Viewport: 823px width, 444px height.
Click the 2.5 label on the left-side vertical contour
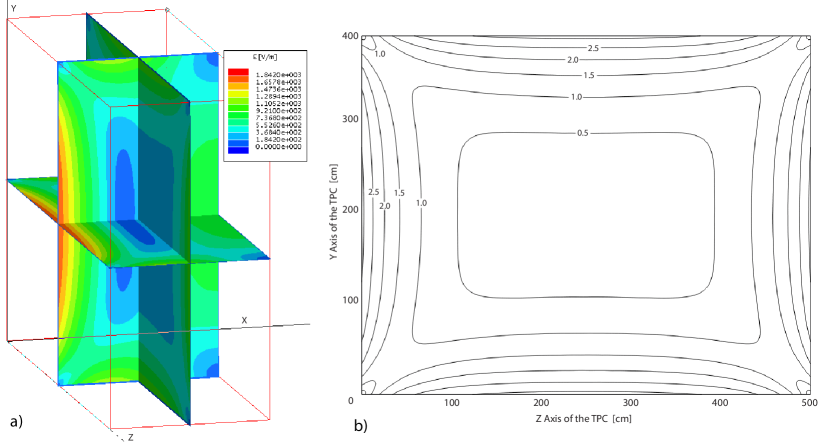pyautogui.click(x=374, y=192)
